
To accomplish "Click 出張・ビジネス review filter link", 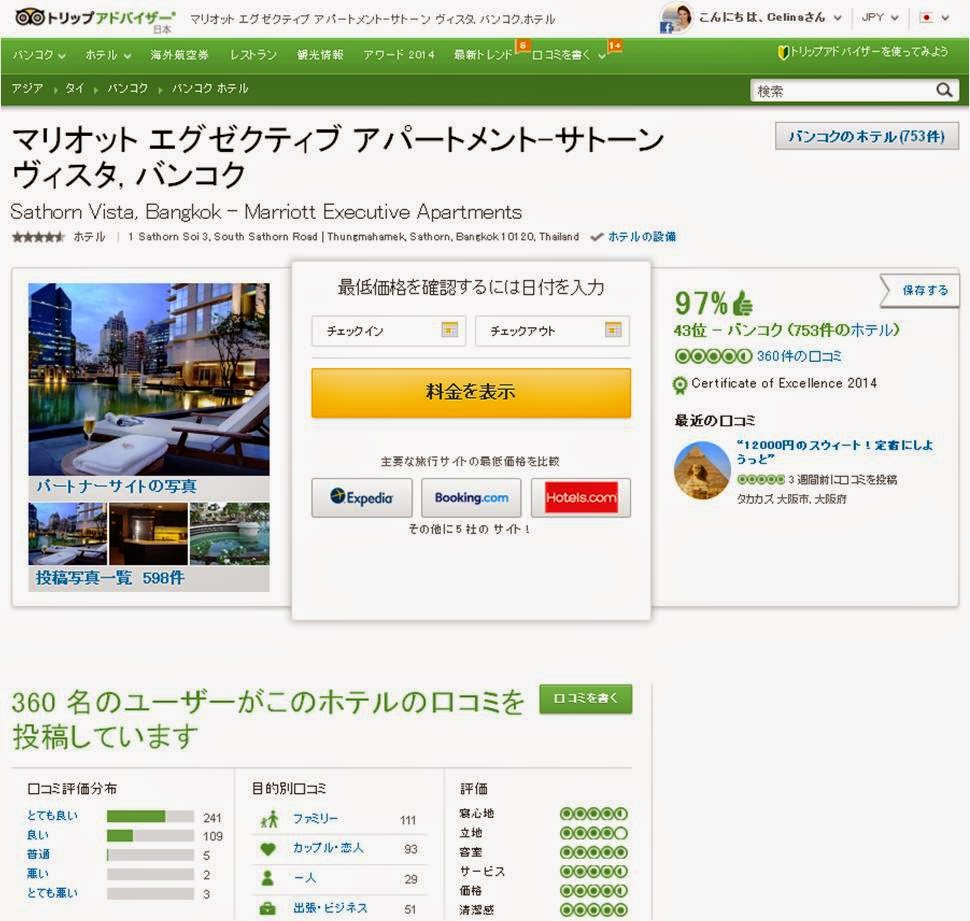I will point(330,908).
